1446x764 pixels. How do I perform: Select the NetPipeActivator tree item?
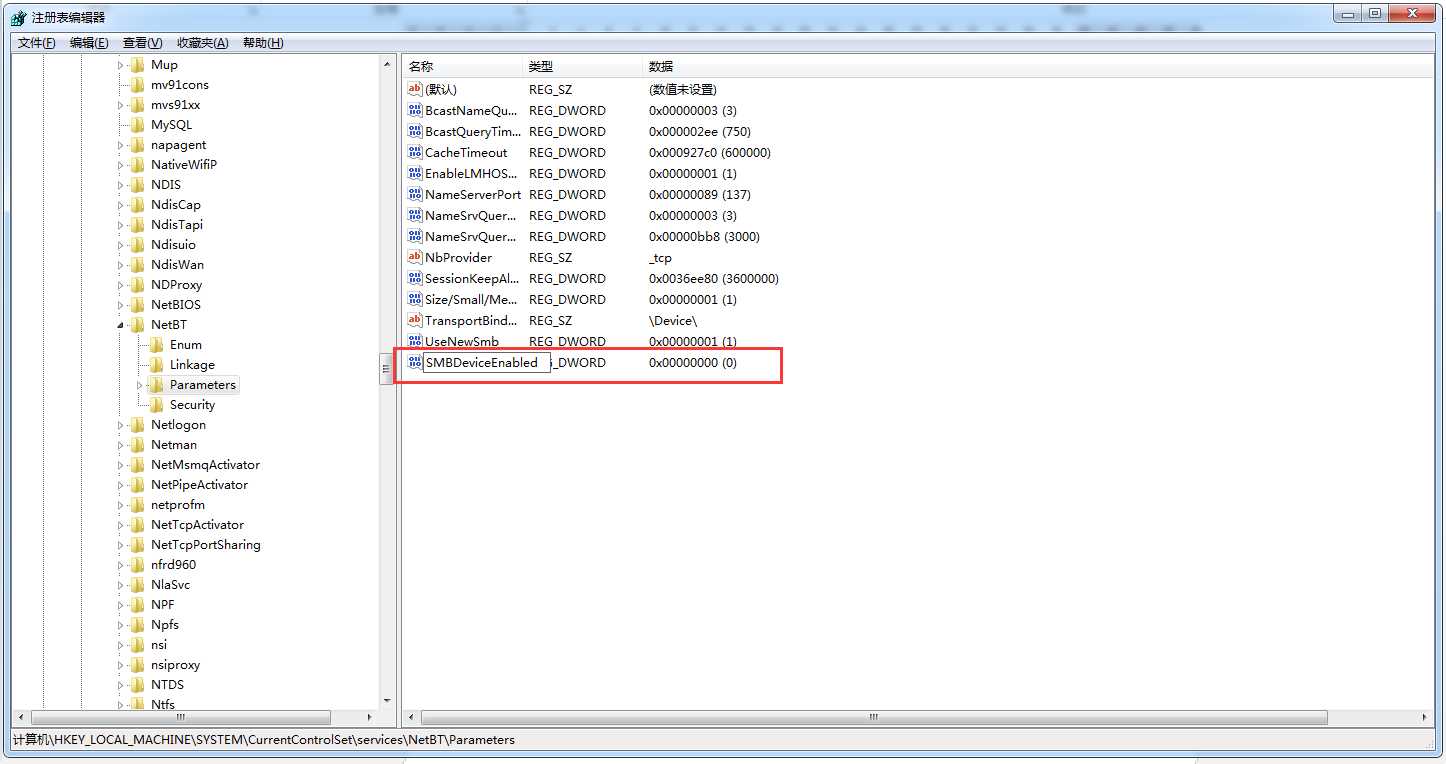pyautogui.click(x=199, y=485)
